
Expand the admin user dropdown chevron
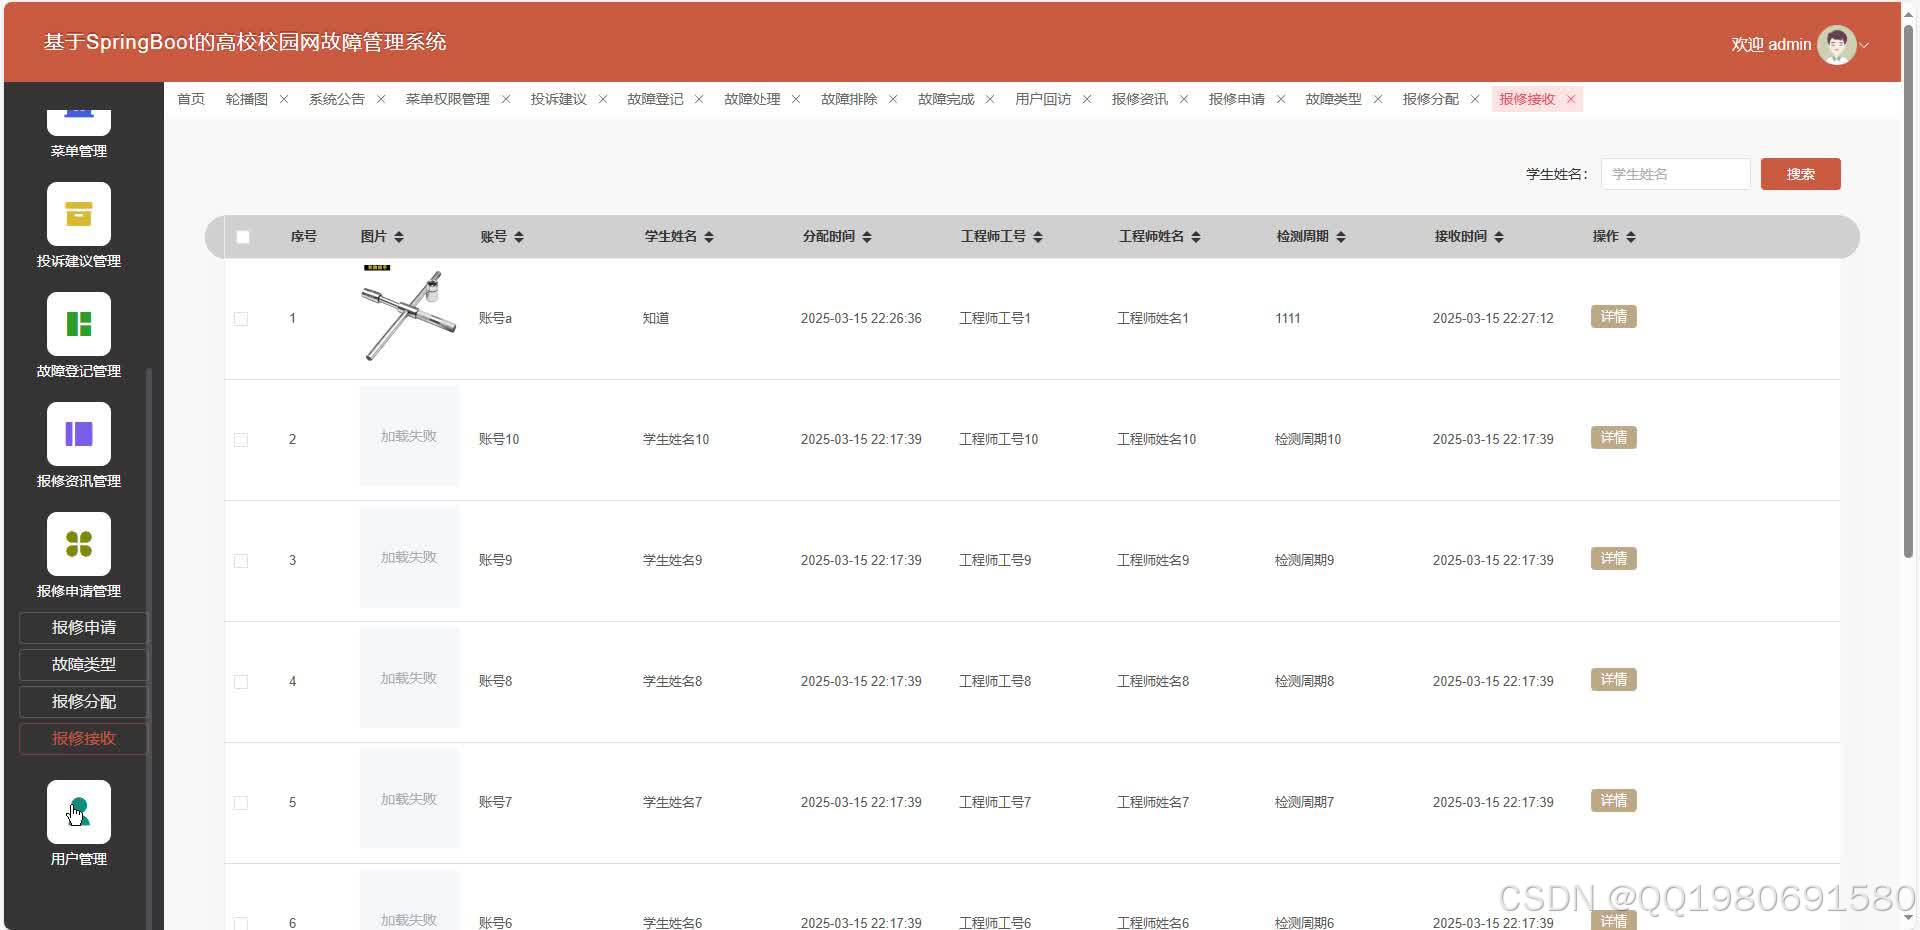coord(1865,45)
